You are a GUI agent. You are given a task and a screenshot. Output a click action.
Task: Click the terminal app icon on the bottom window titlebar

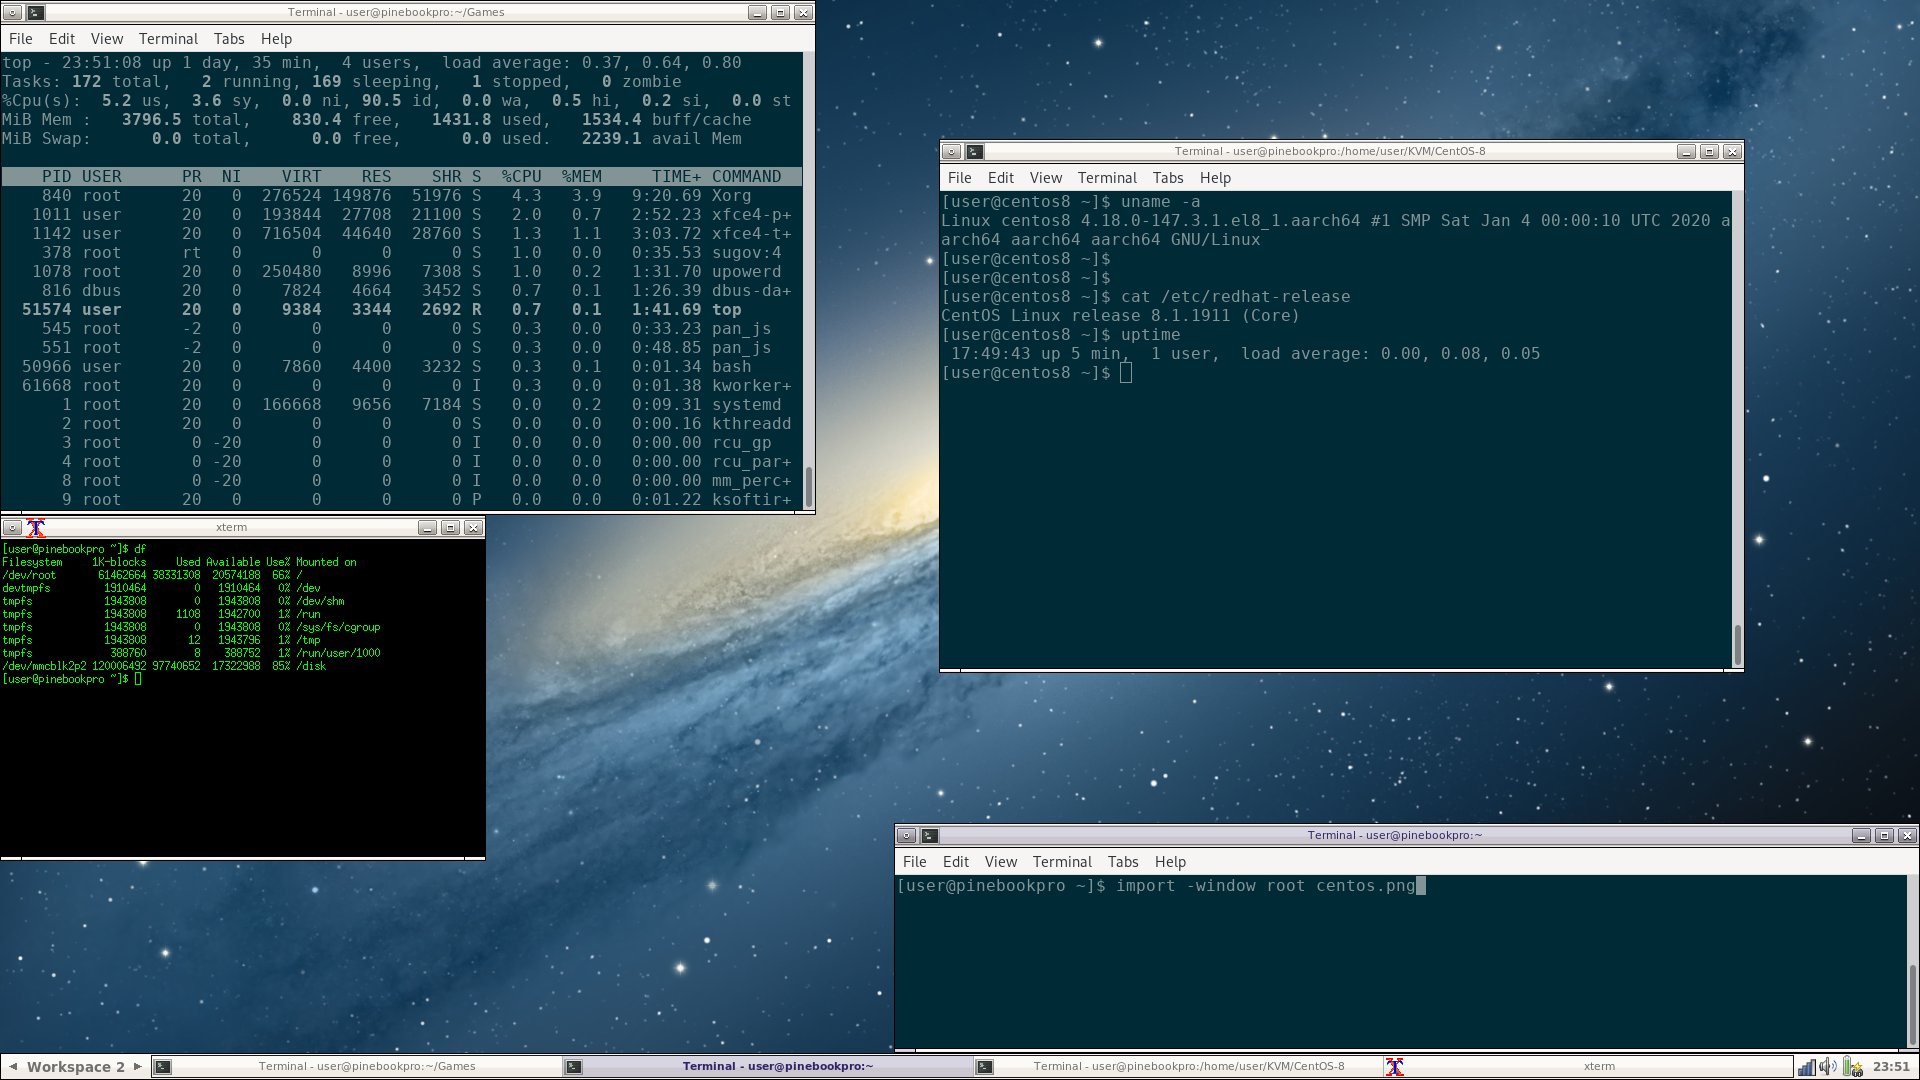click(x=930, y=835)
